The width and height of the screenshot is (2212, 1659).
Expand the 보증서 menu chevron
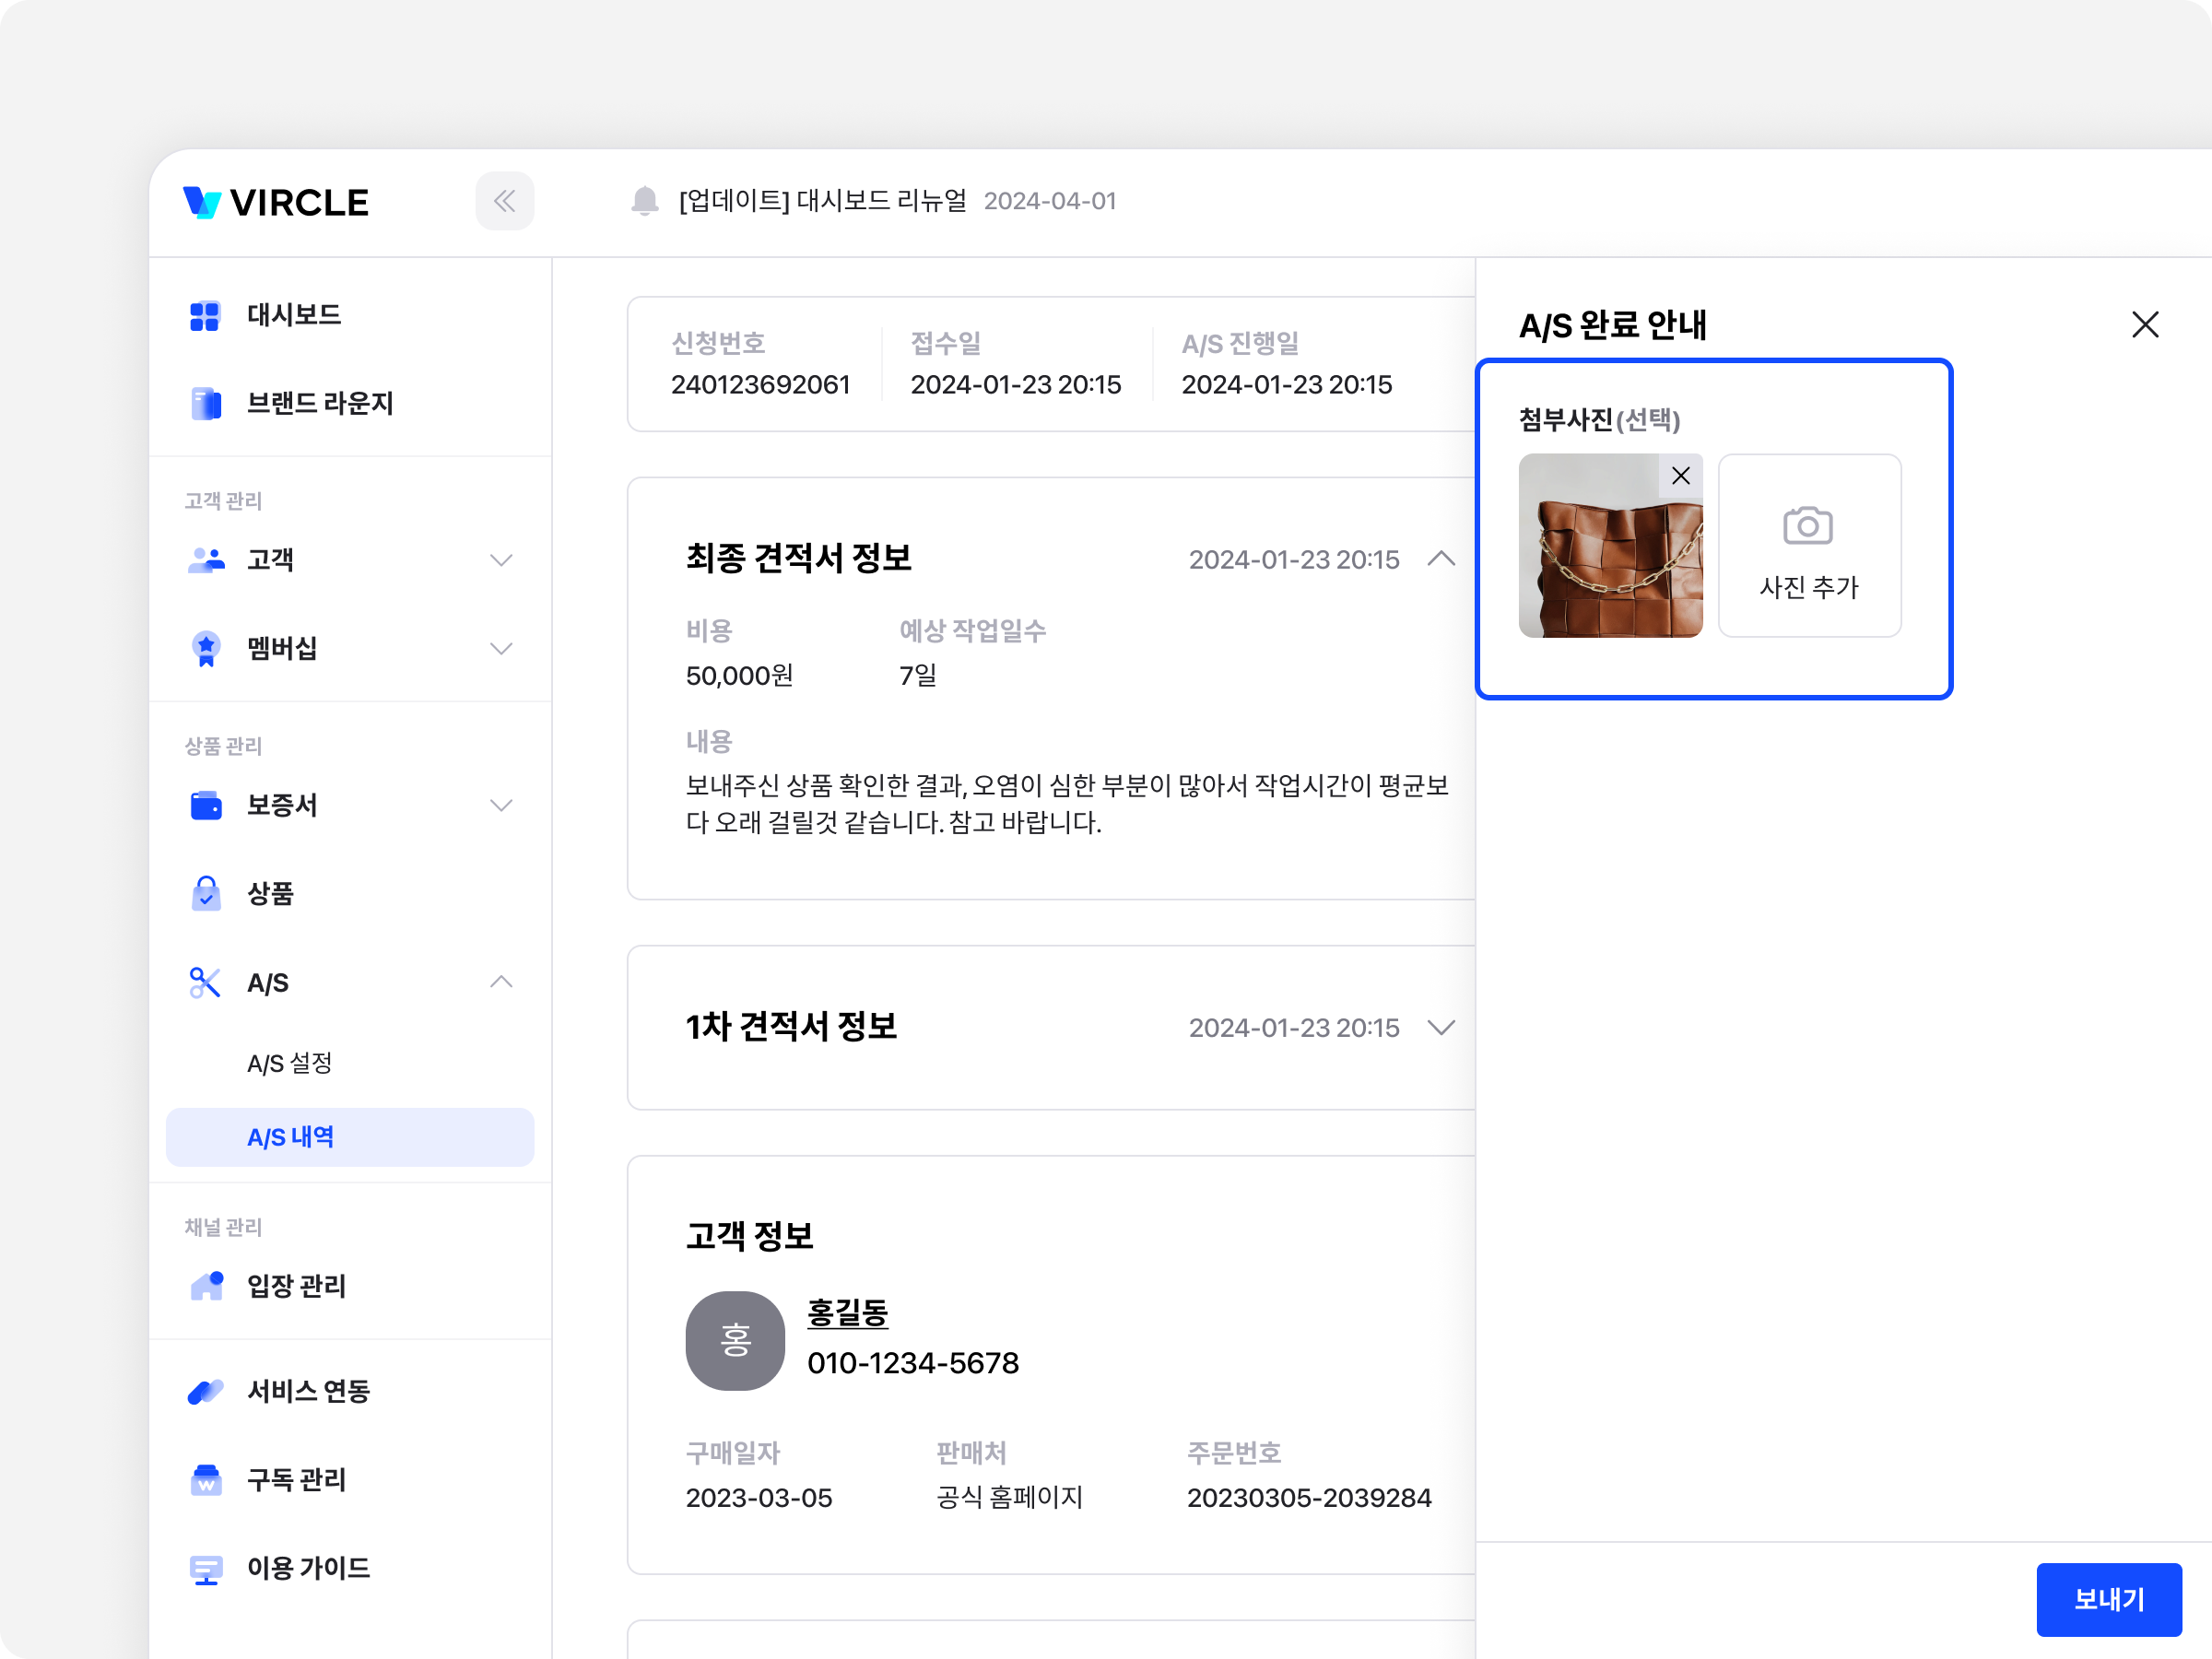(501, 805)
